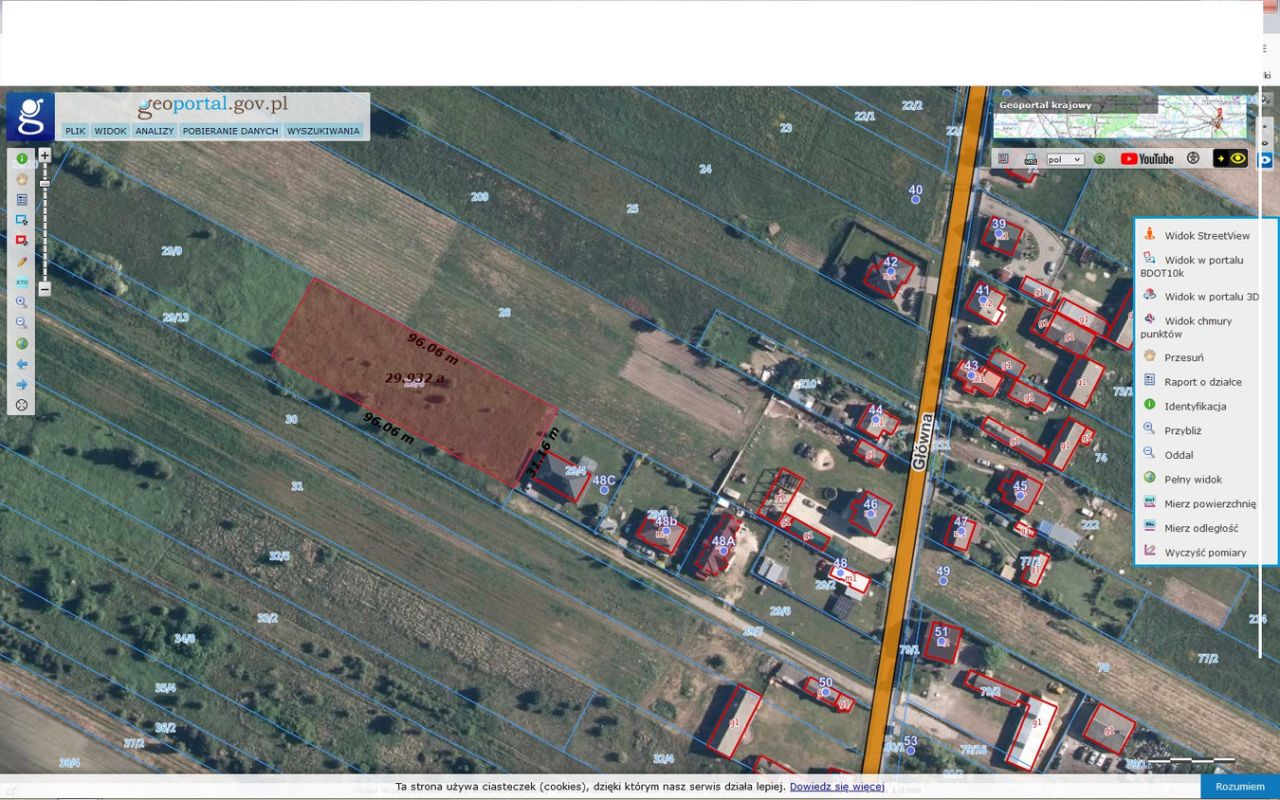This screenshot has height=800, width=1280.
Task: Enable the arrow accessibility toggle
Action: [1221, 158]
